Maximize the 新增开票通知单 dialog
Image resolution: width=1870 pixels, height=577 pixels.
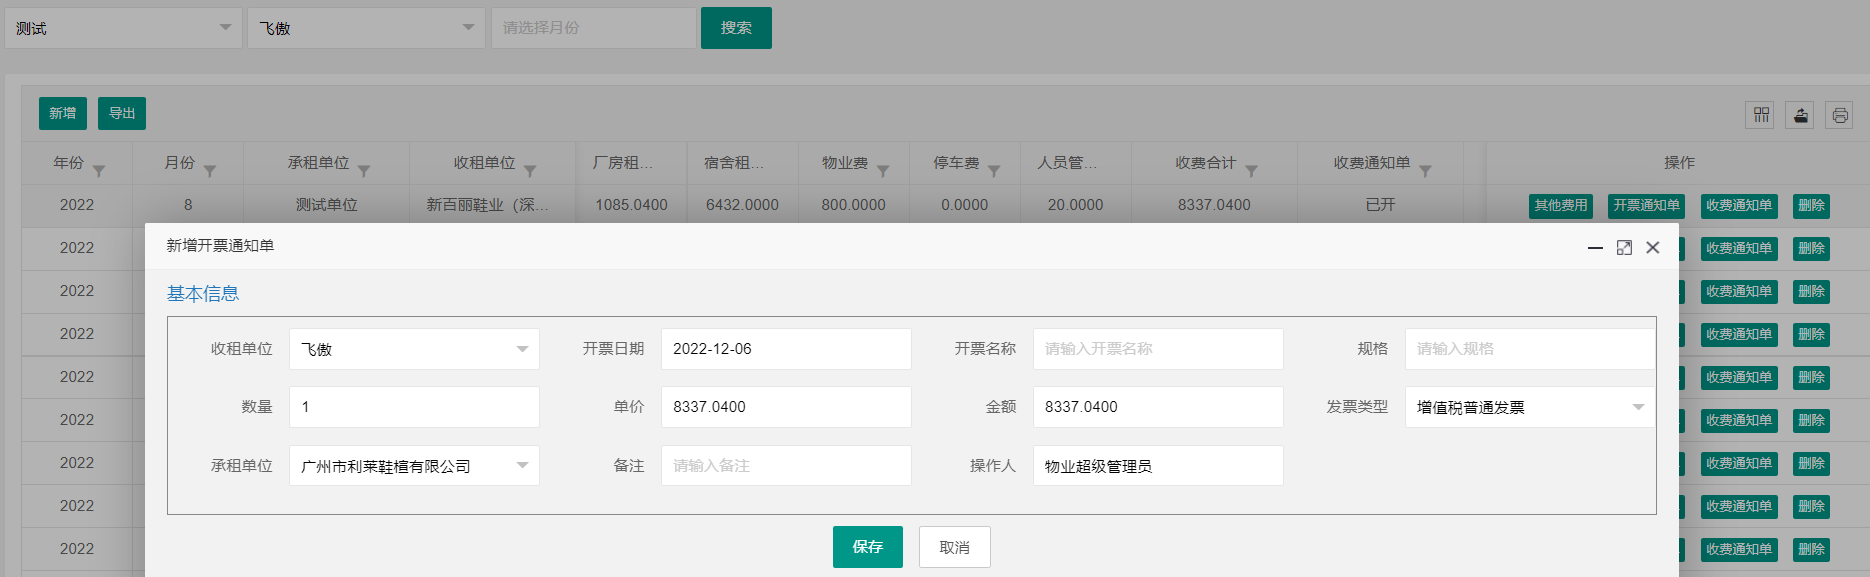(1624, 247)
